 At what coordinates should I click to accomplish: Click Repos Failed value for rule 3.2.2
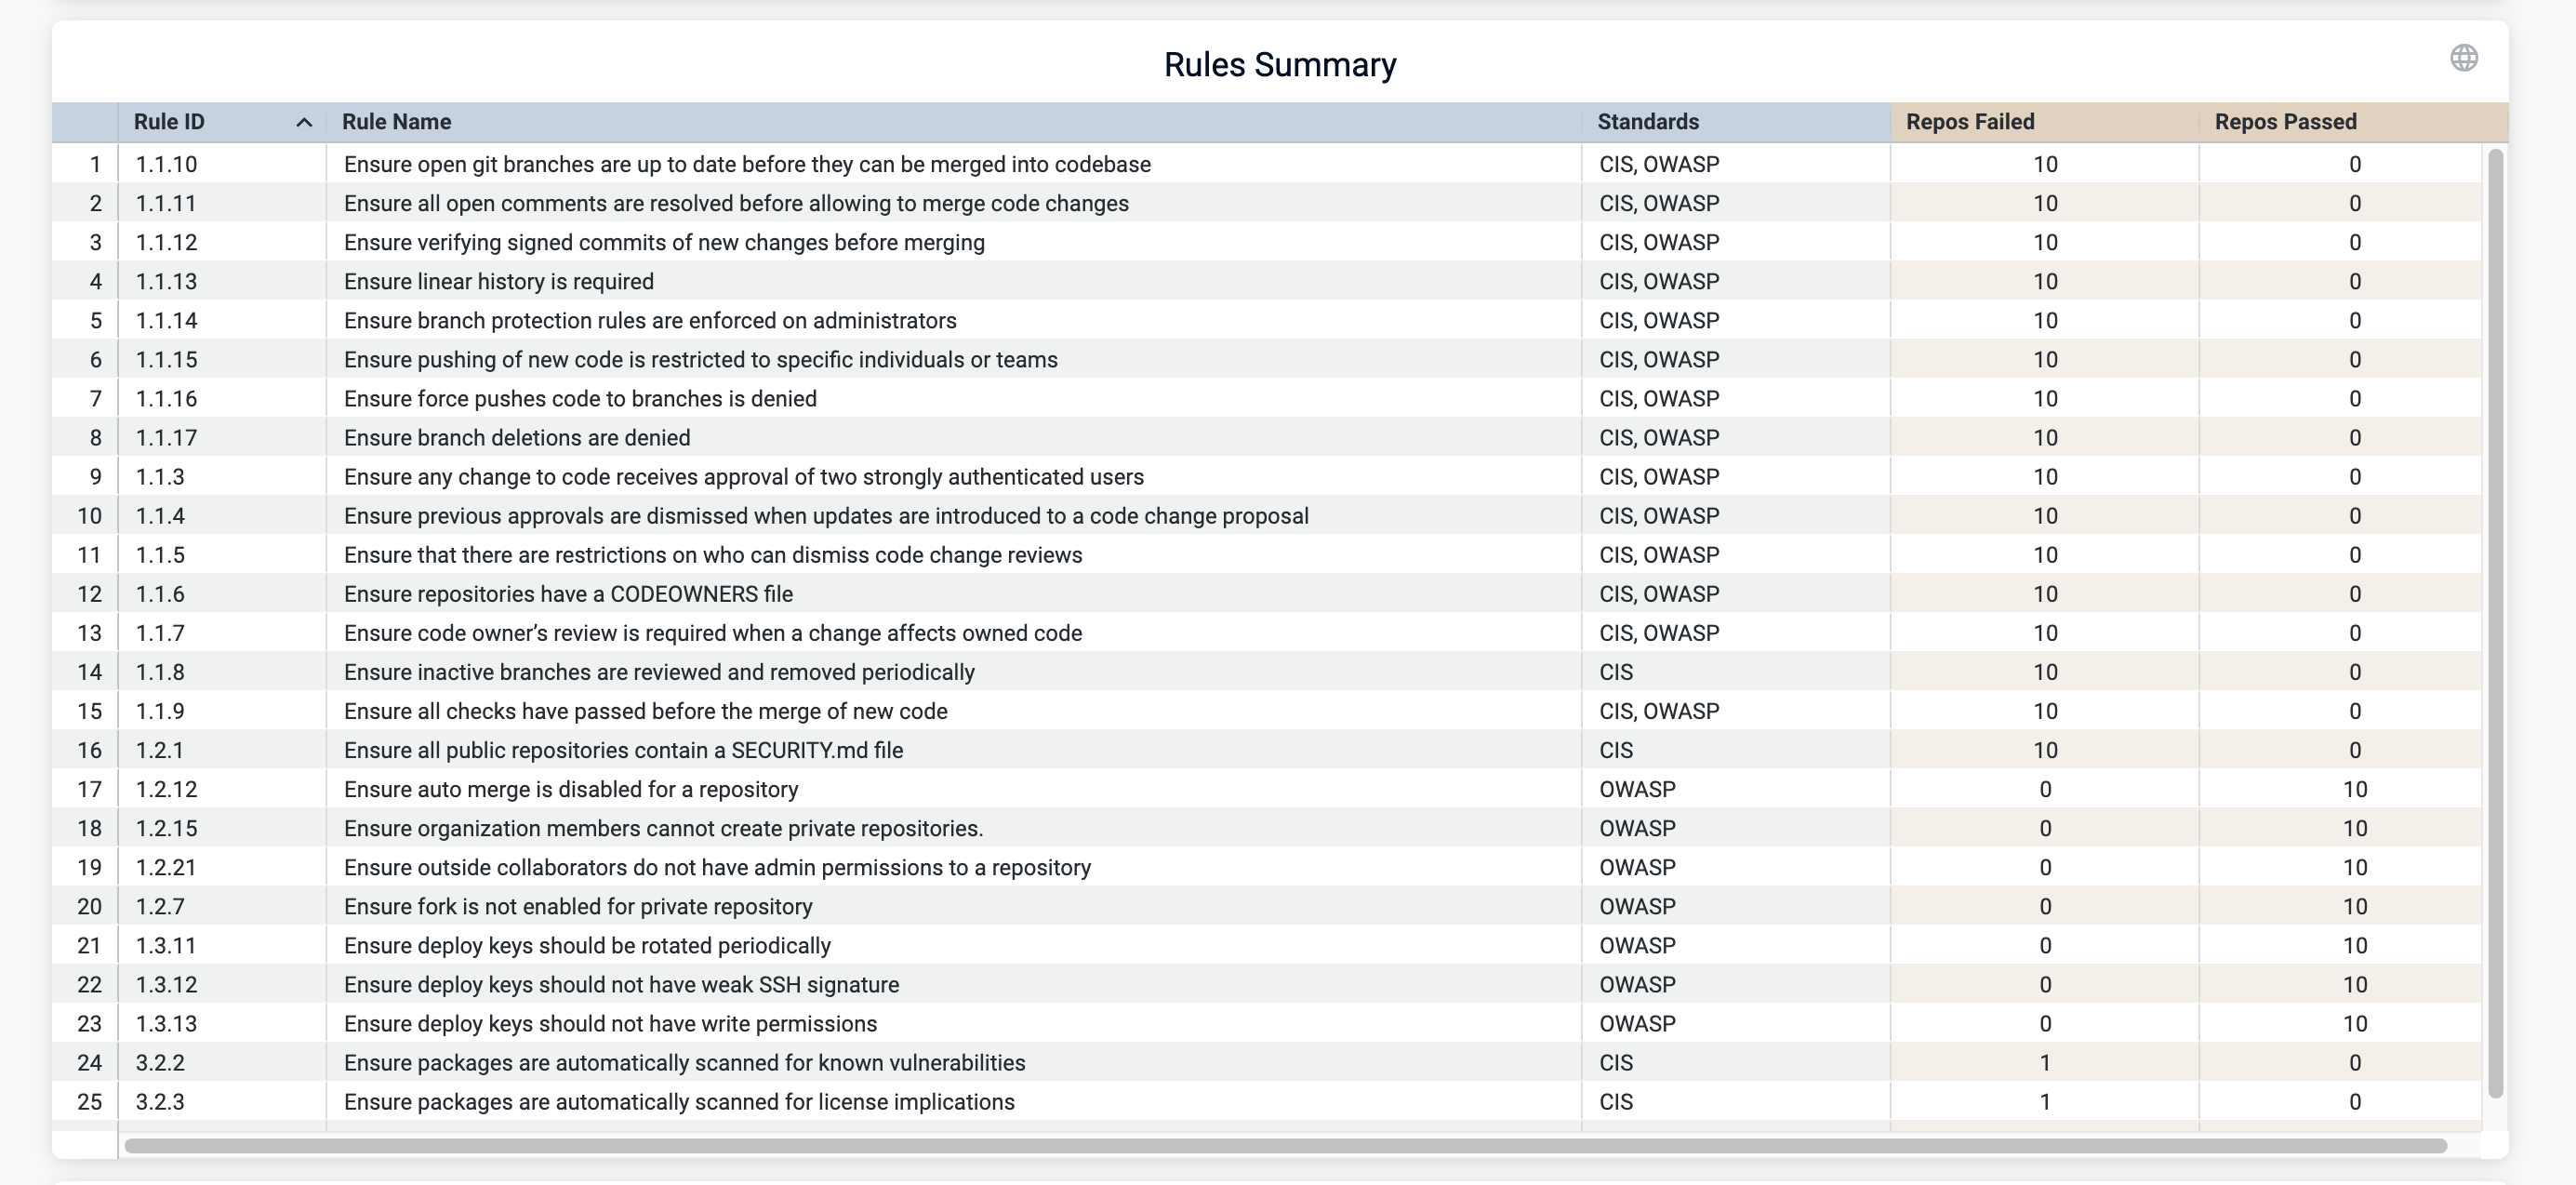(x=2044, y=1063)
